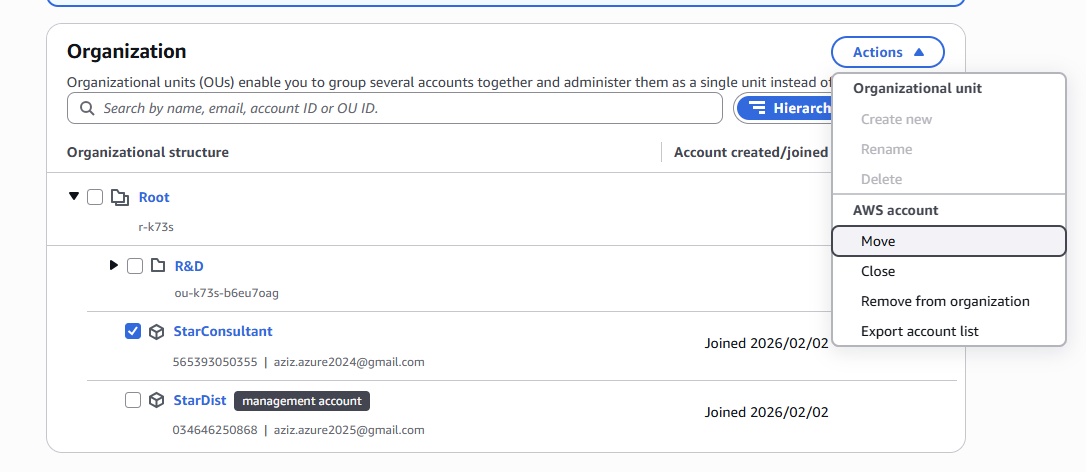The height and width of the screenshot is (474, 1089).
Task: Select Close under AWS account menu
Action: pyautogui.click(x=877, y=271)
